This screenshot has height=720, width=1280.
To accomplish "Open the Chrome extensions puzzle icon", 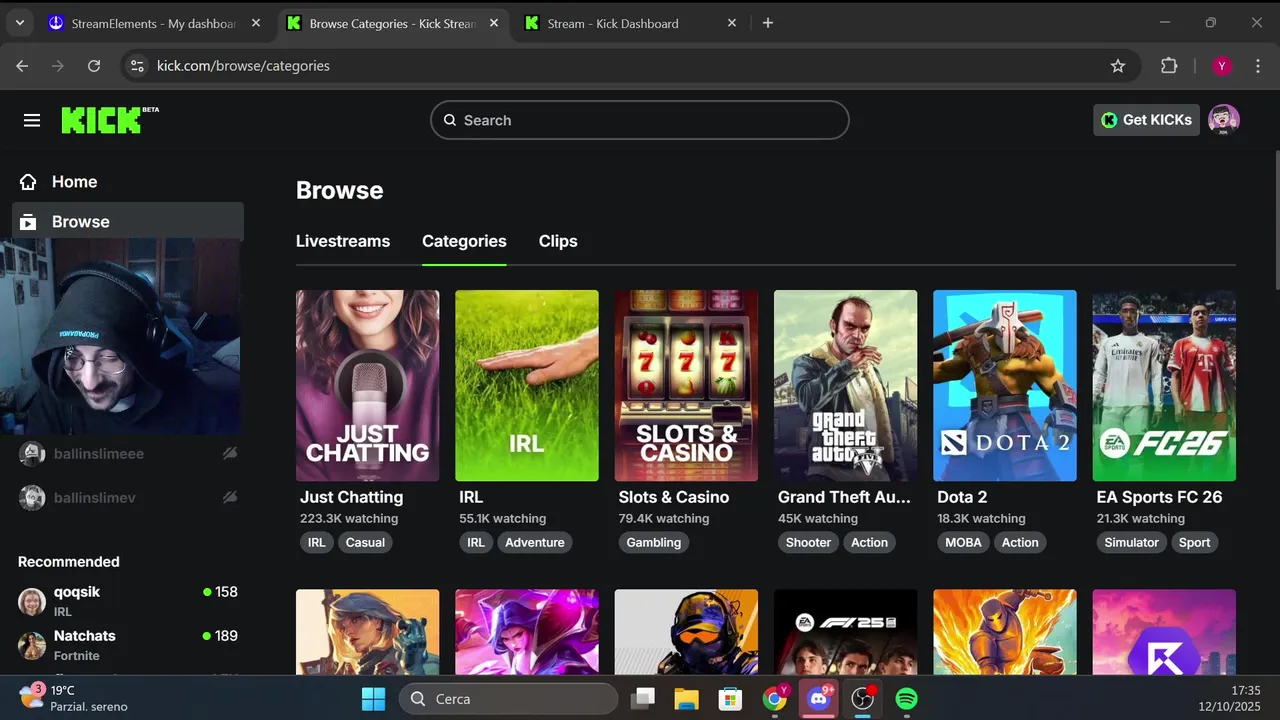I will click(1169, 66).
